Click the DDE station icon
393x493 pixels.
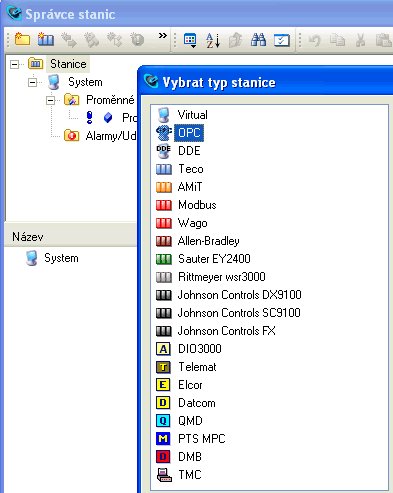[x=163, y=151]
